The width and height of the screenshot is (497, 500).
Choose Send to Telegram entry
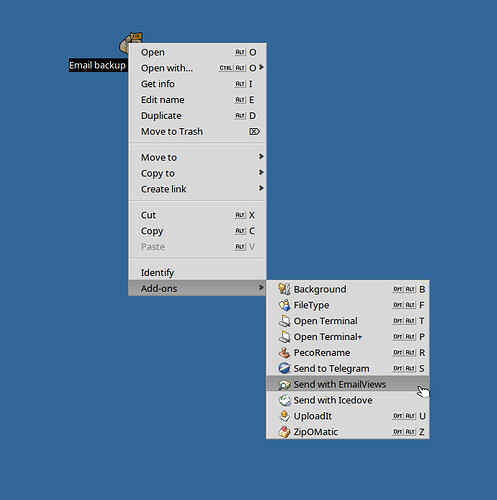348,368
